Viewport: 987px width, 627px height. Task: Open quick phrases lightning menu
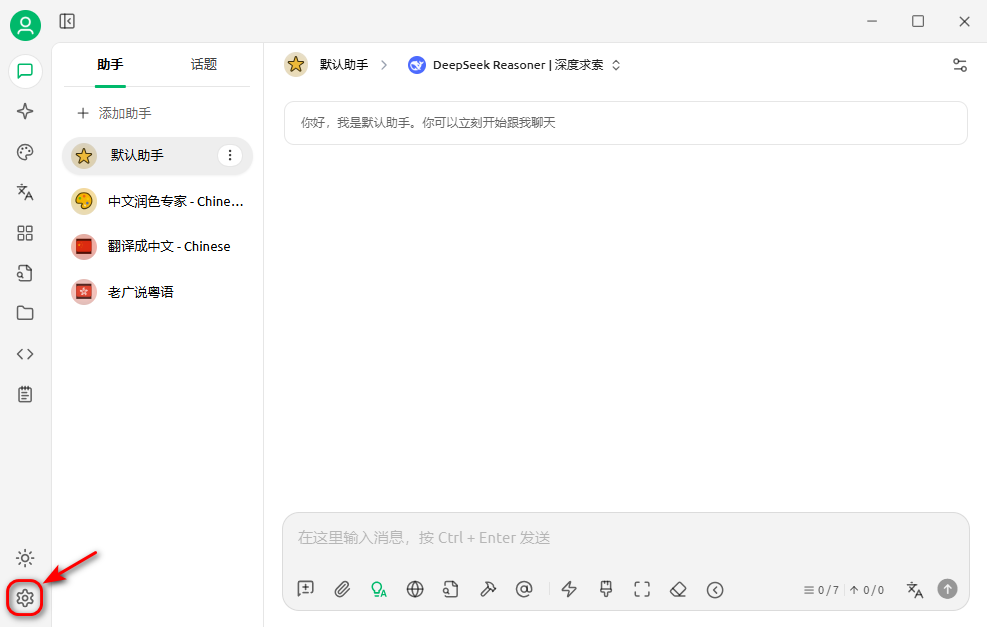pos(569,589)
